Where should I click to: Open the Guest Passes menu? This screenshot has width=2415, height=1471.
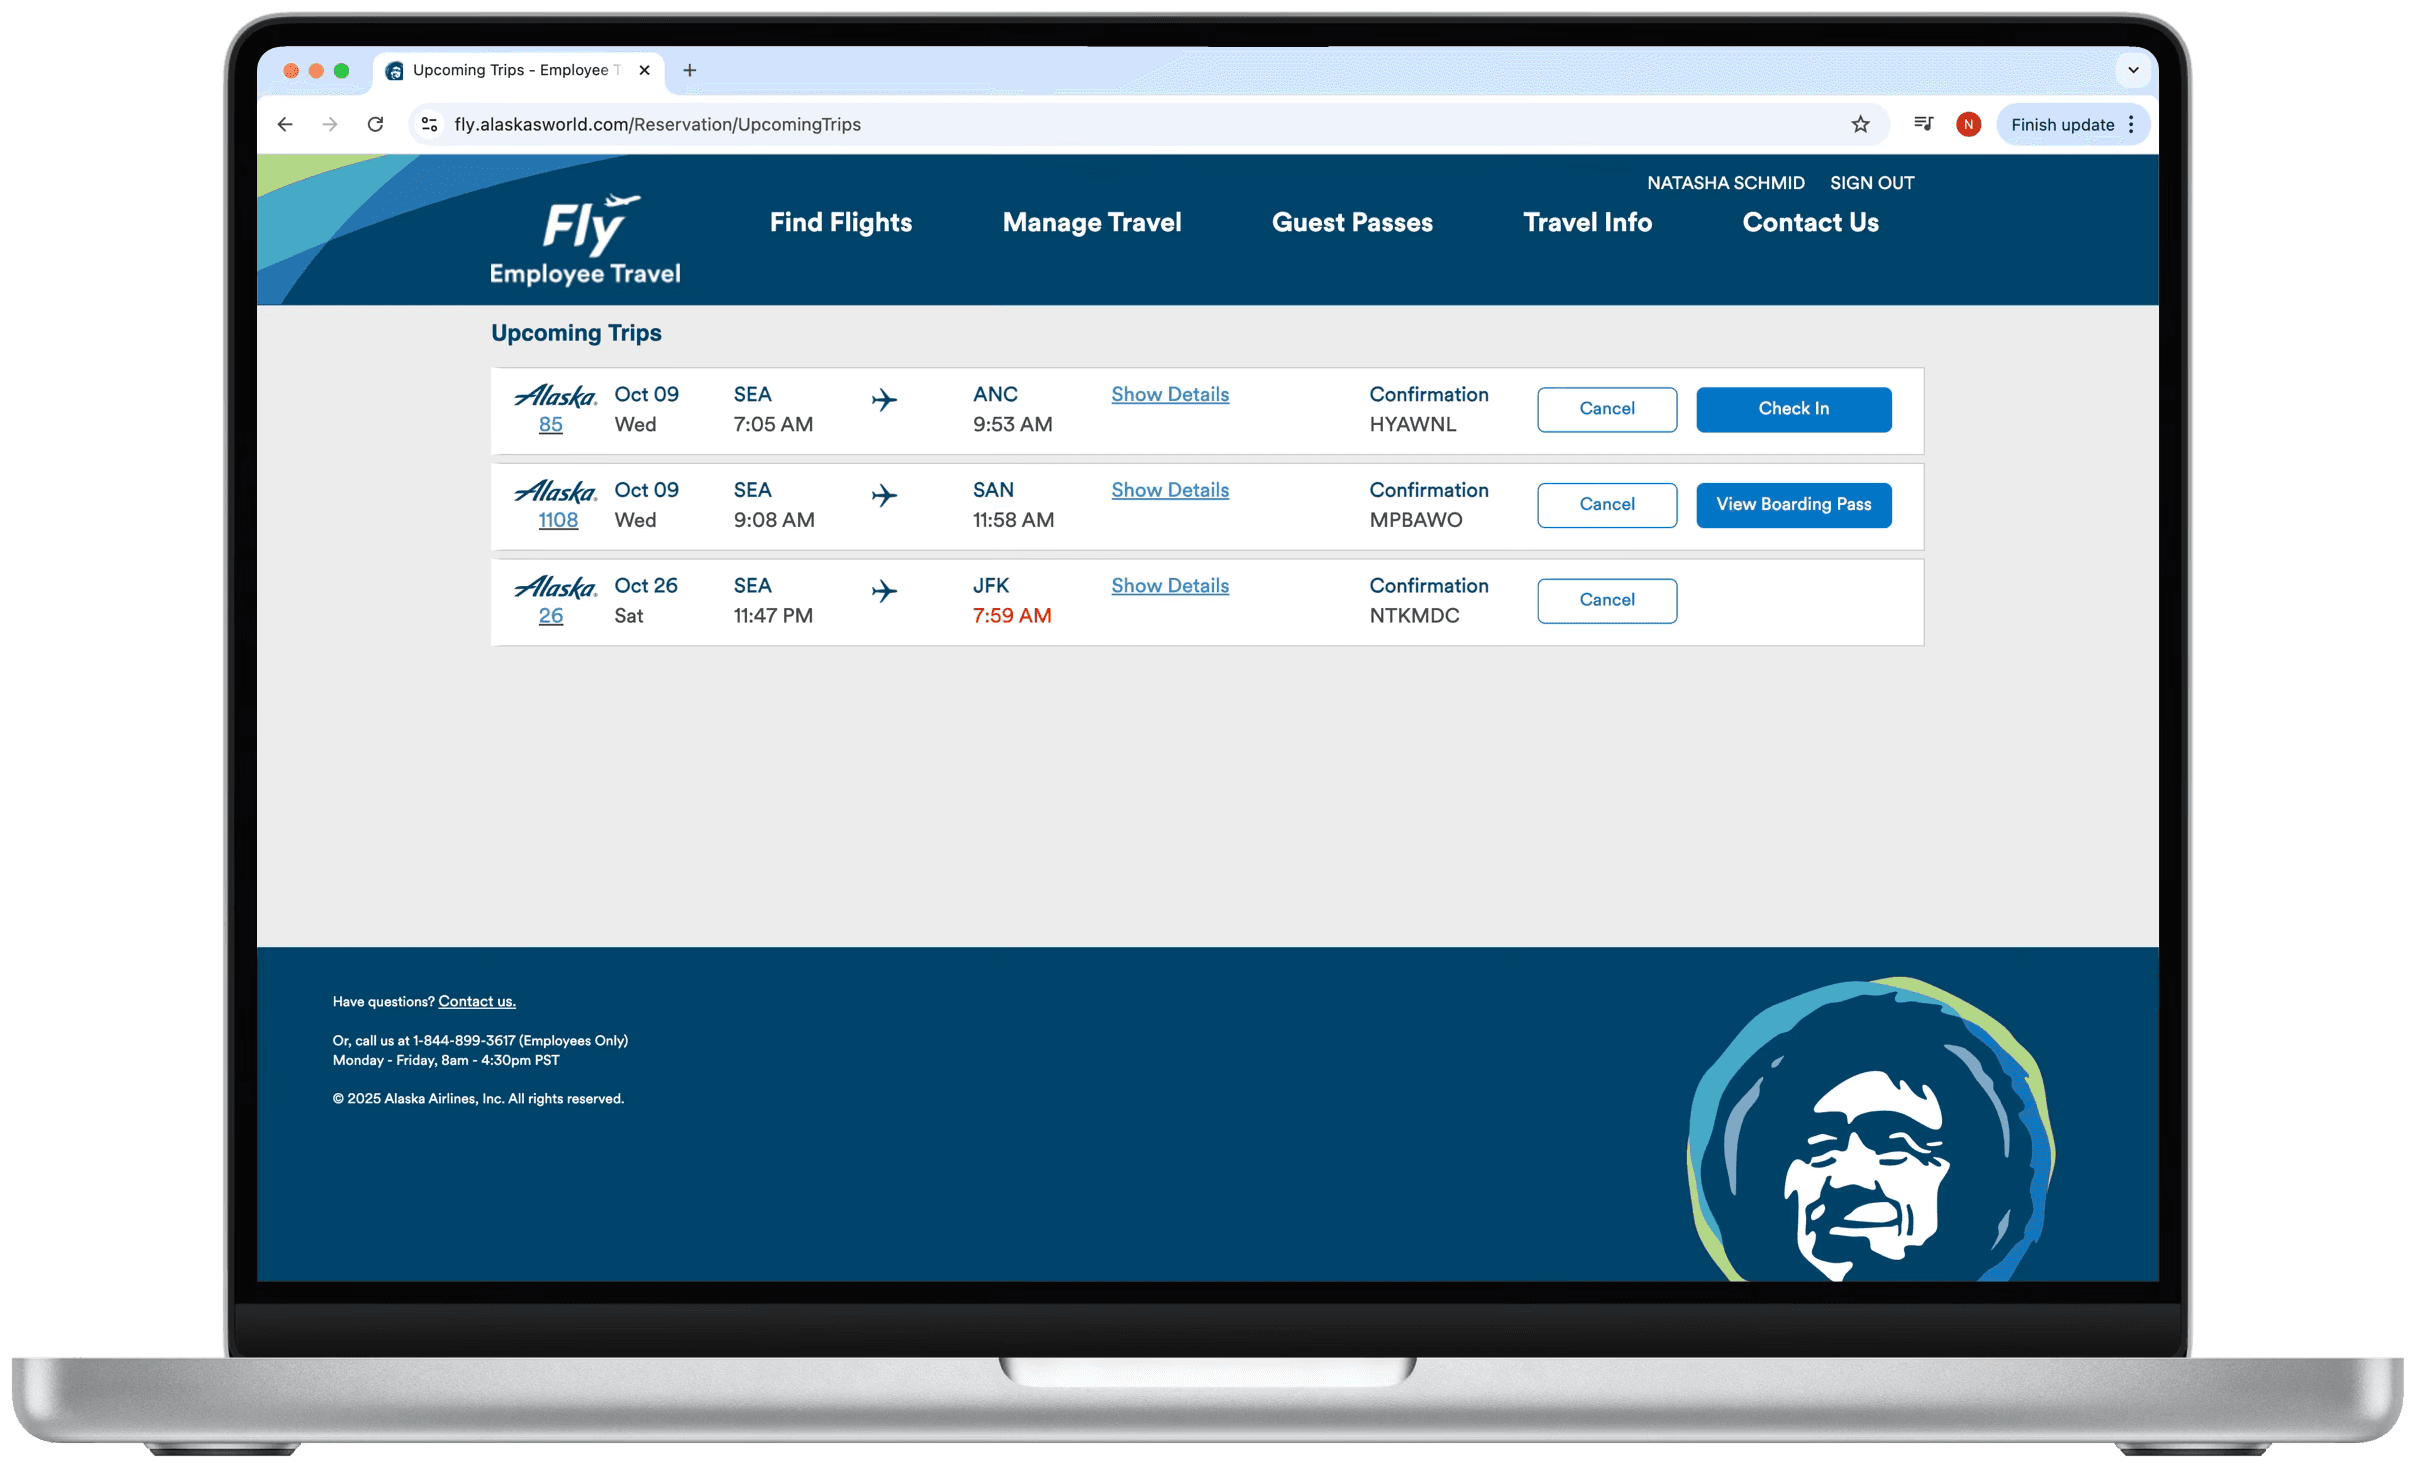[1351, 222]
